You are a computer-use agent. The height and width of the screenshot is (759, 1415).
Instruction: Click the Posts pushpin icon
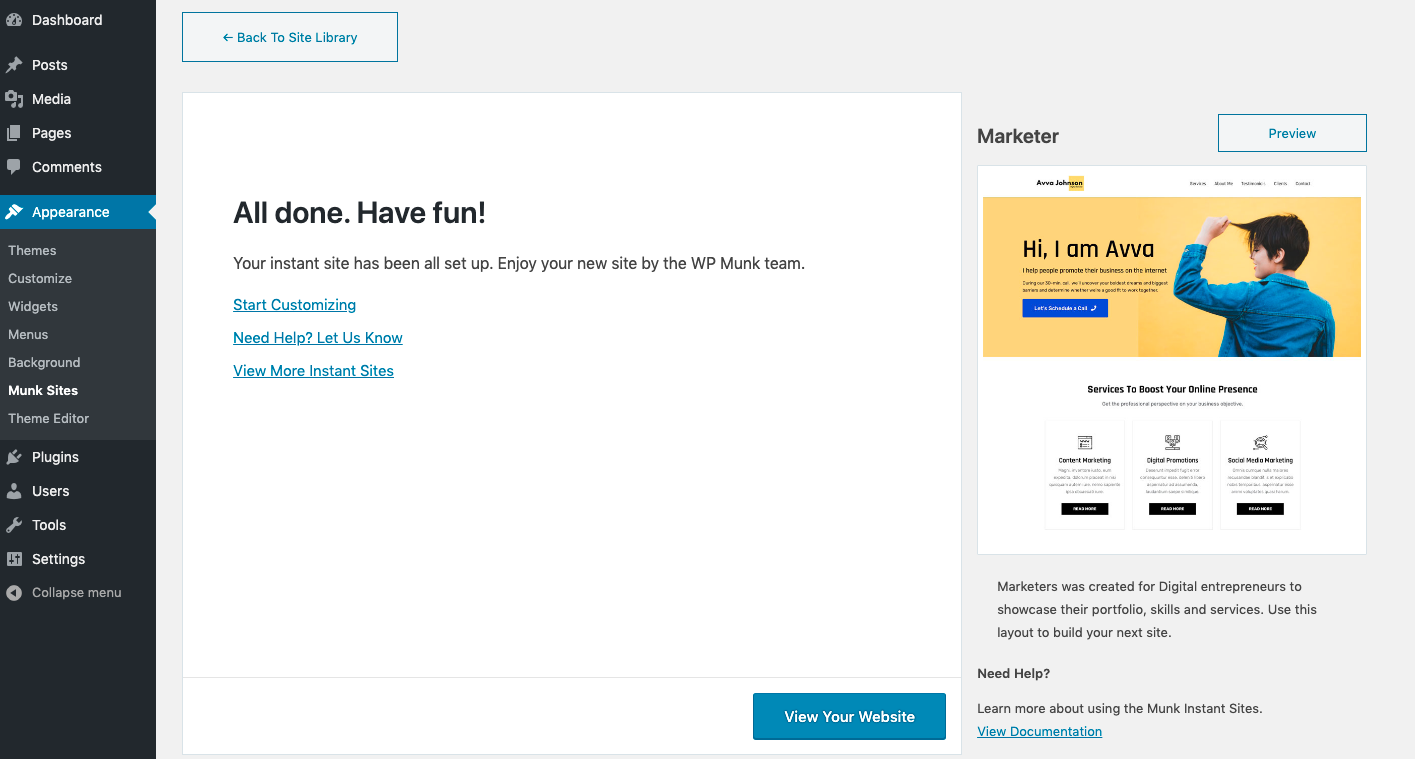14,65
